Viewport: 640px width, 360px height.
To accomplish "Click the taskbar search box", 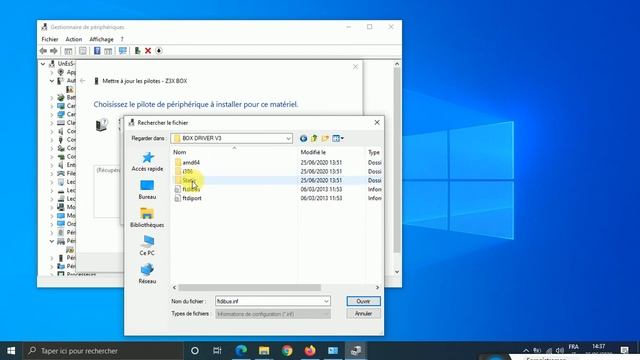I will (x=102, y=351).
